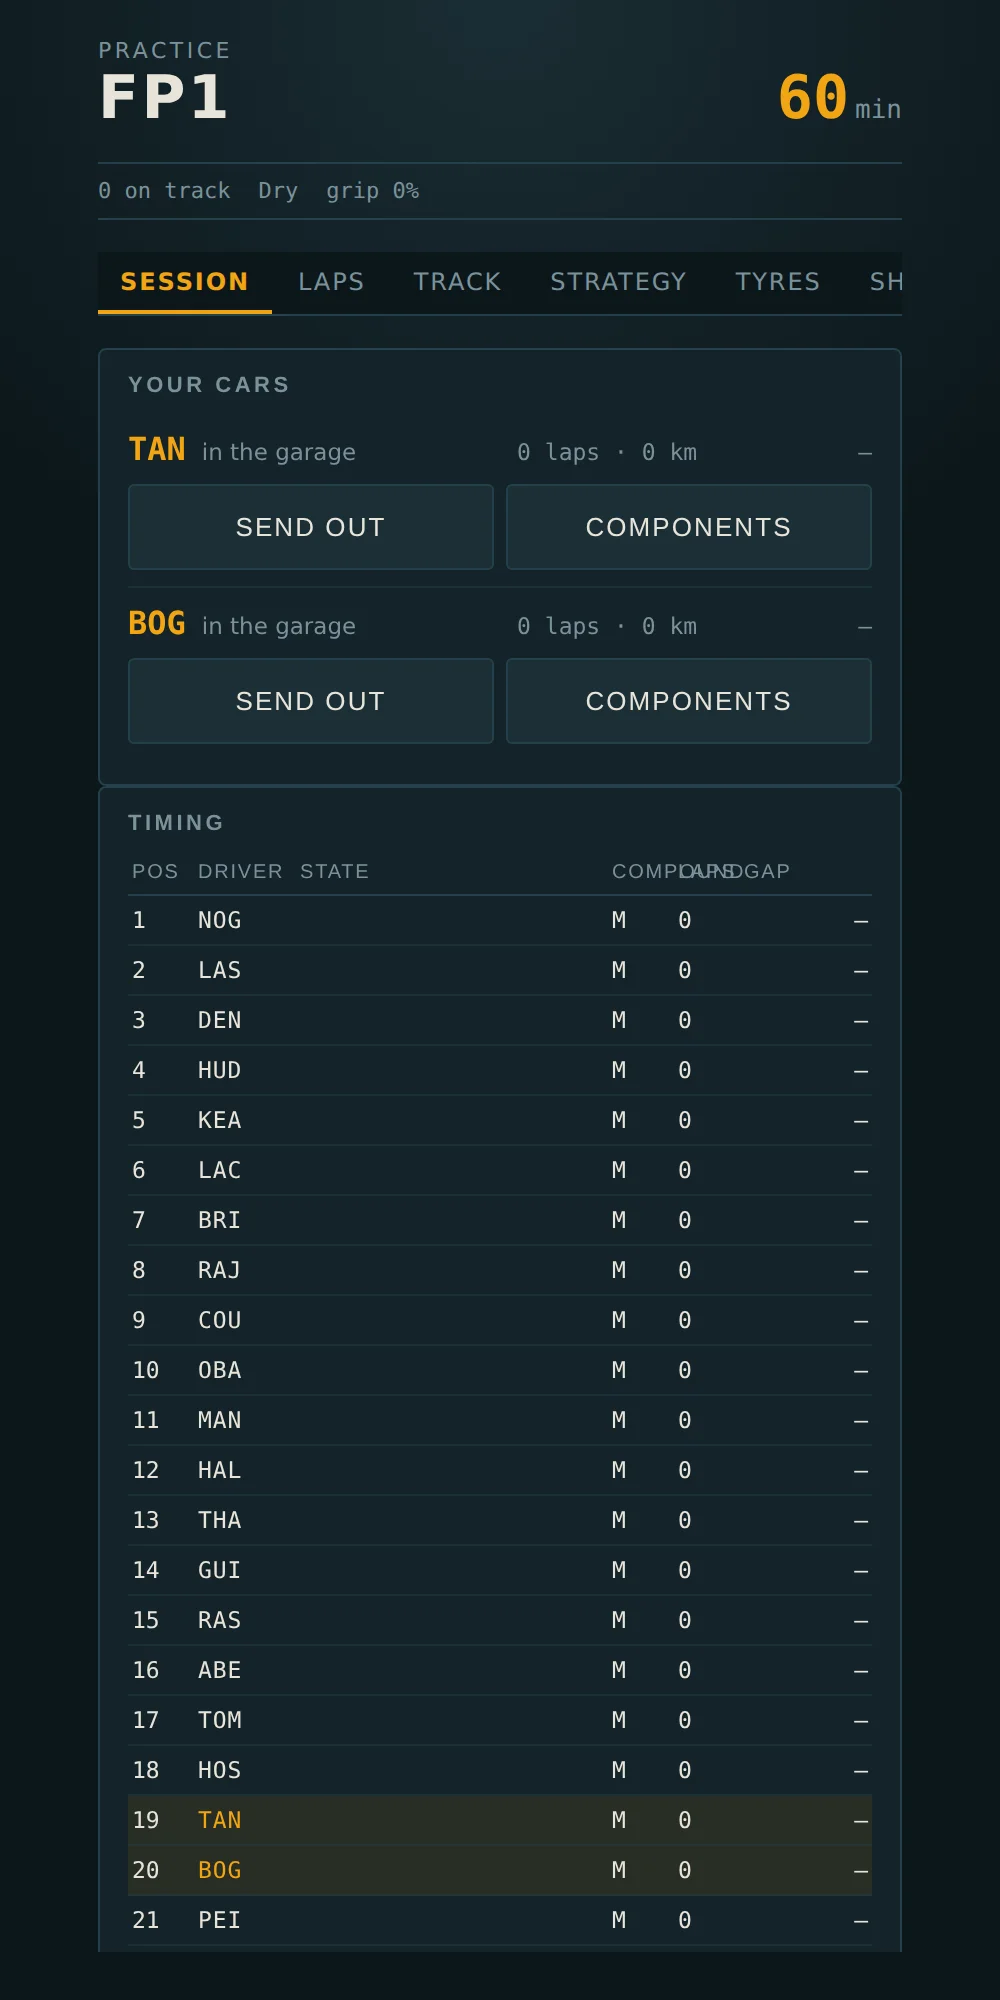Select the highlighted BOG timing row

tap(500, 1870)
